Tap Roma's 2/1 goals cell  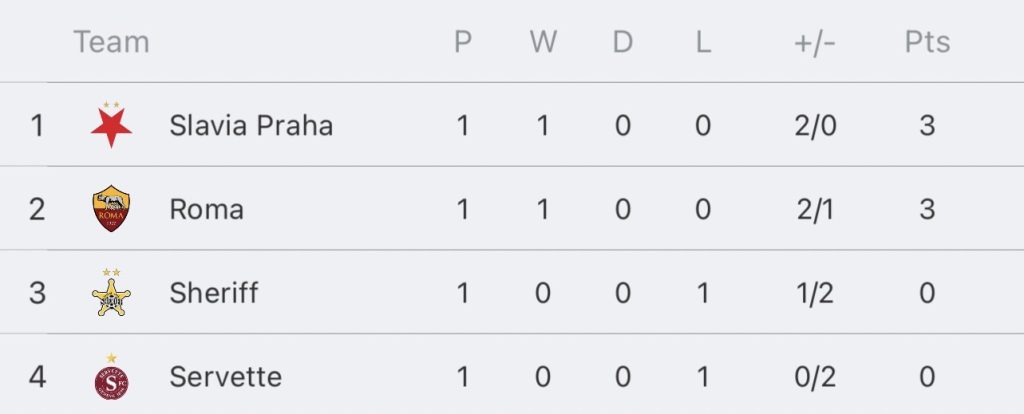(814, 209)
